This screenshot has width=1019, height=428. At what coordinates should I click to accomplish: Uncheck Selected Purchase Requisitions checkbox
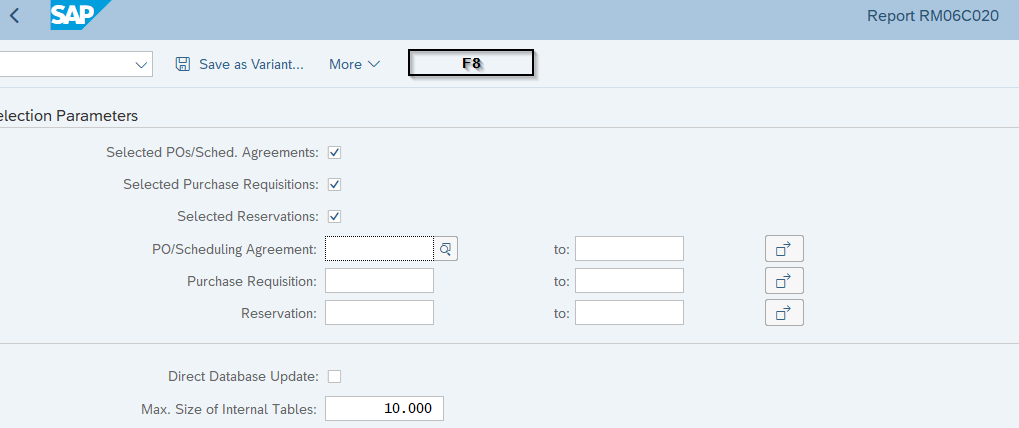335,185
